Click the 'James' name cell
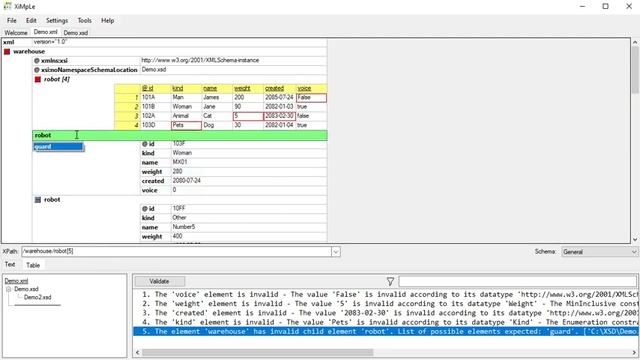640x360 pixels. pos(217,98)
